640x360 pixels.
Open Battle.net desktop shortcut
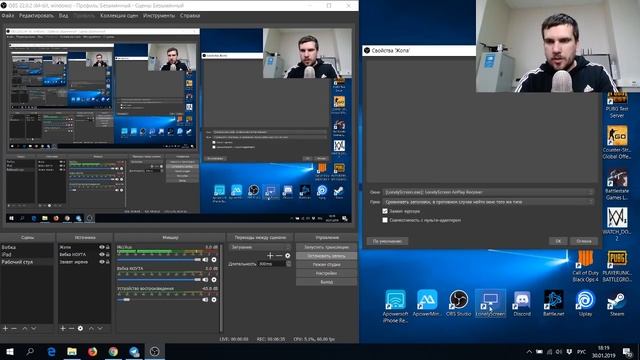coord(553,303)
